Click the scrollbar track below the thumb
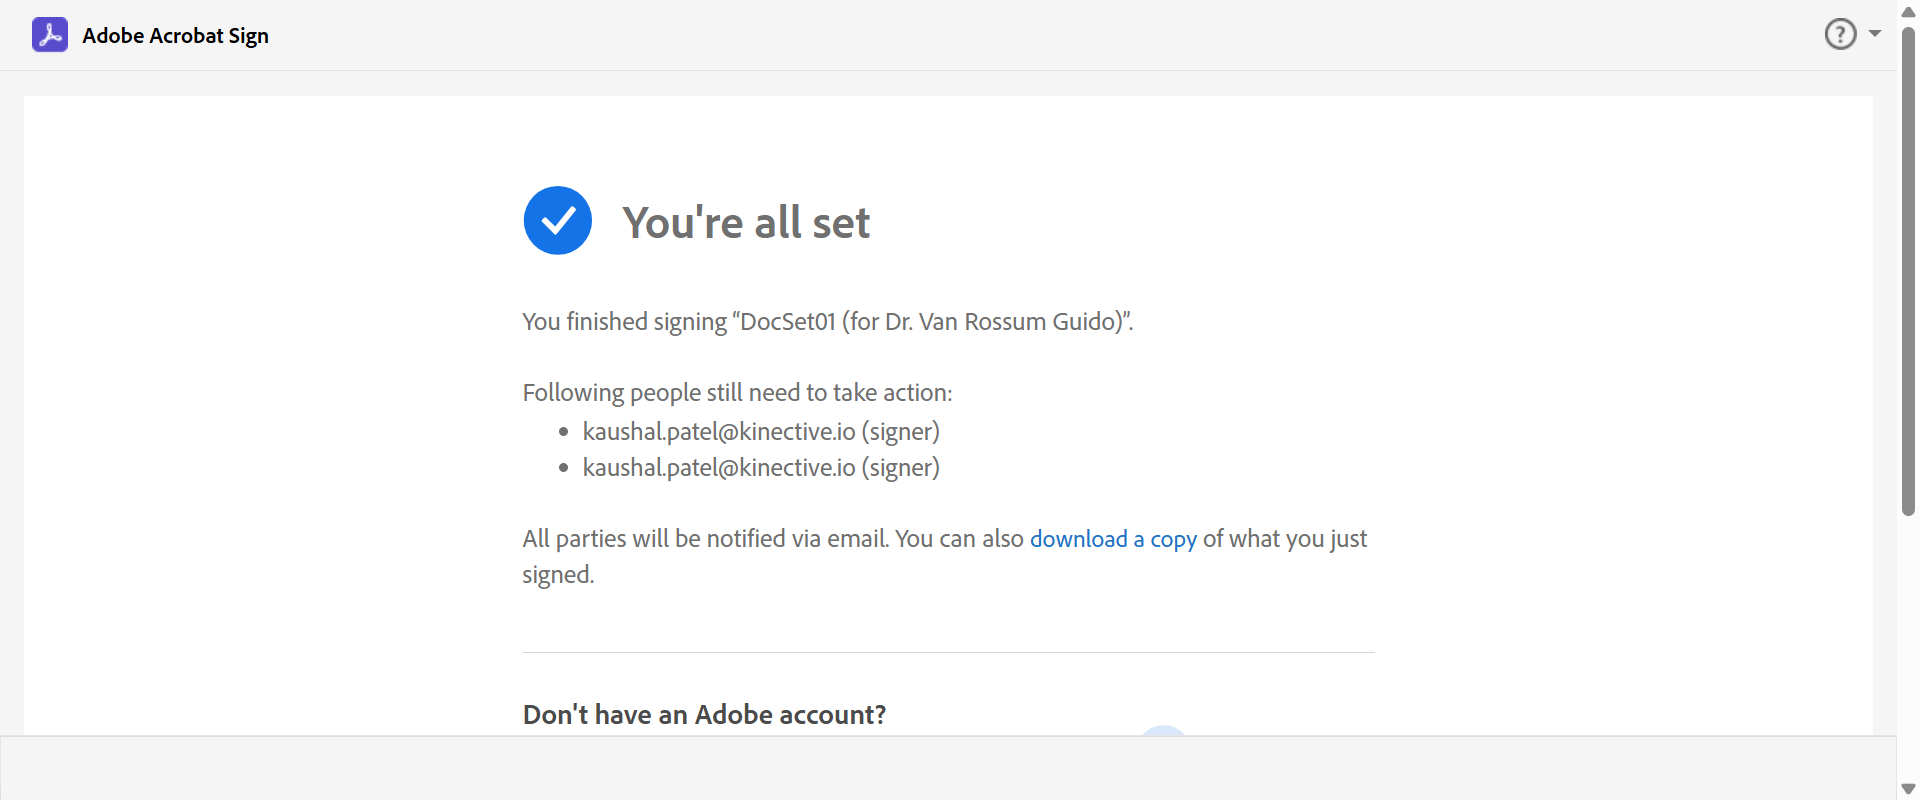 coord(1908,650)
